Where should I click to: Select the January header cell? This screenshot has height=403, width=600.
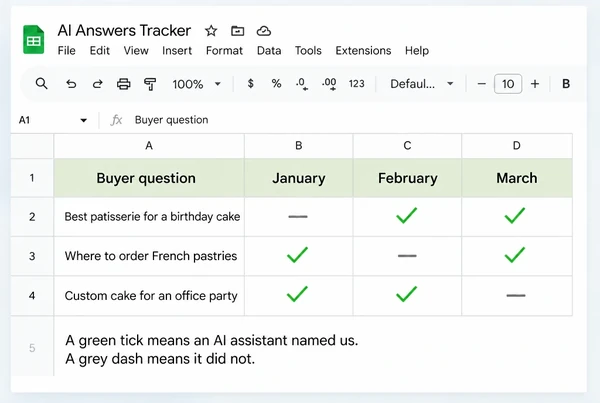coord(298,178)
